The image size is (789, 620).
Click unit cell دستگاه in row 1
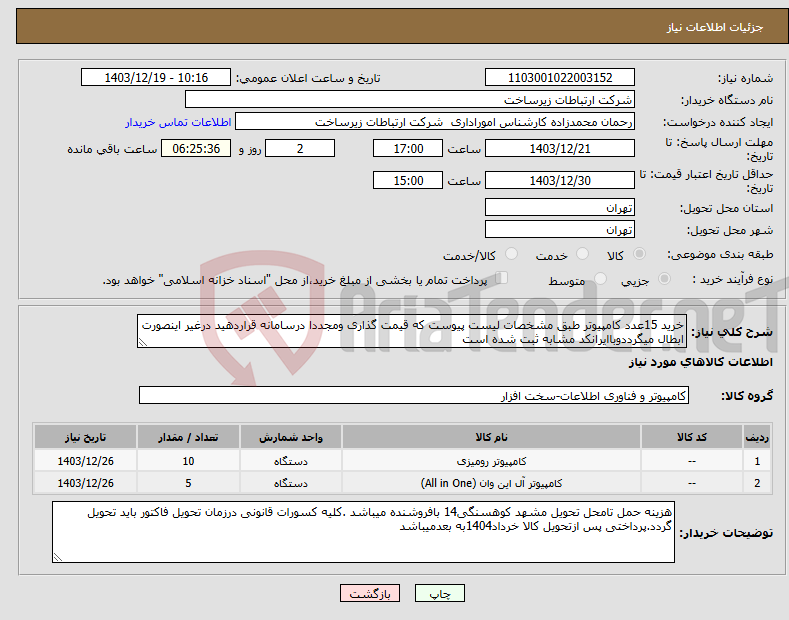tap(290, 461)
